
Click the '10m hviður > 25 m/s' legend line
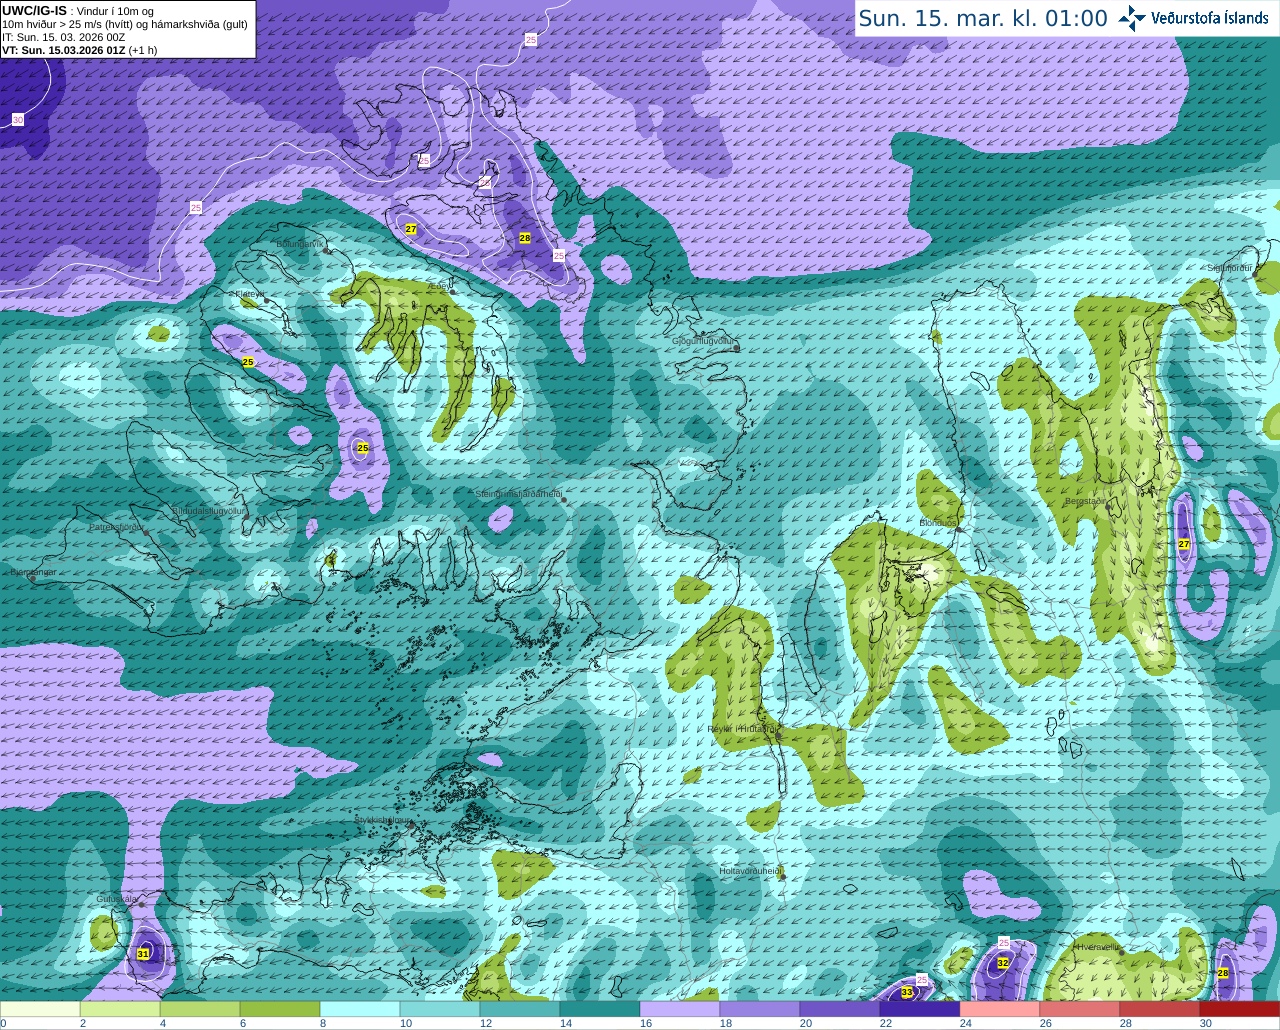[125, 24]
